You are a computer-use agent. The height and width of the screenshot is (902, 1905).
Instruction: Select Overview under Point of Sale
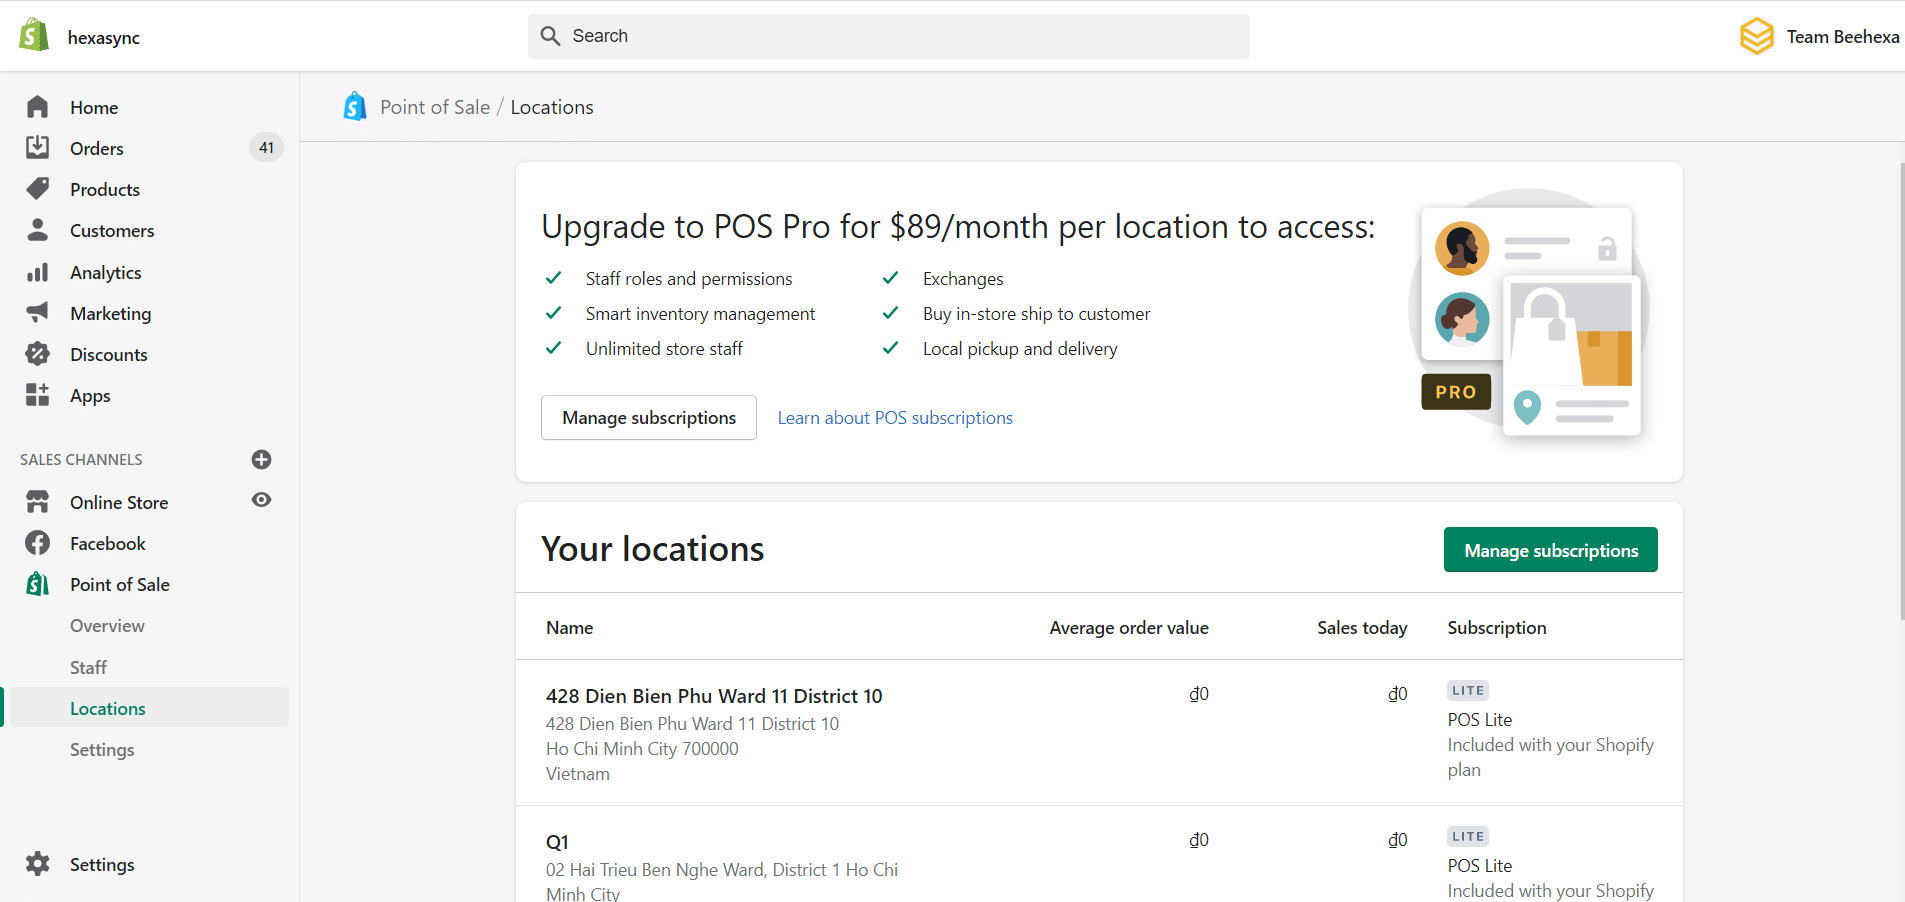tap(107, 625)
